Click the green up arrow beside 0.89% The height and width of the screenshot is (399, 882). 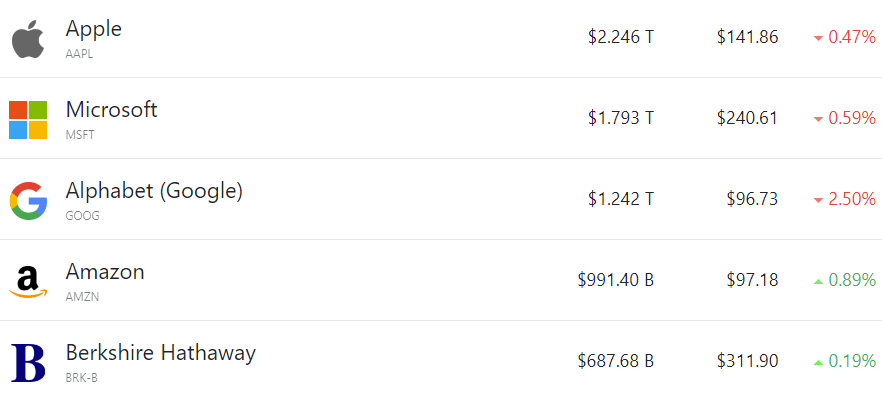tap(818, 281)
